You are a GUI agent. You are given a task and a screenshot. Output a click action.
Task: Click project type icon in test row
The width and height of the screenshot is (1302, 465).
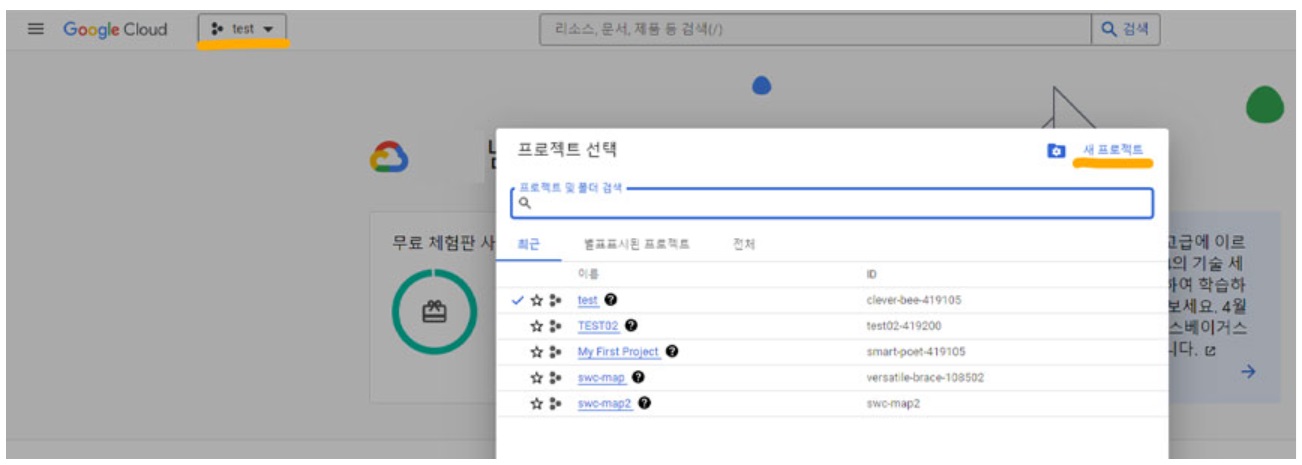tap(556, 300)
